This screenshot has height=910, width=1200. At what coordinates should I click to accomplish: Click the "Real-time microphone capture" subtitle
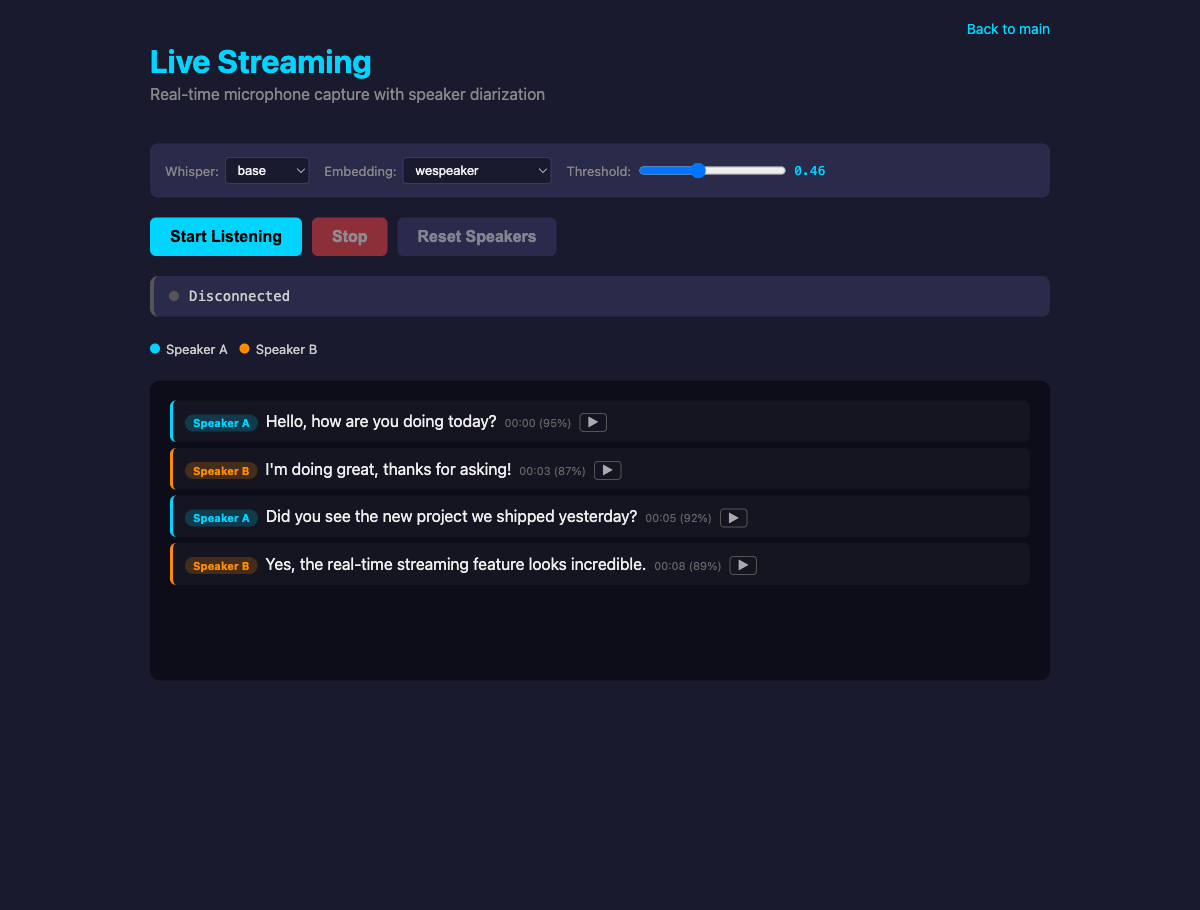click(x=347, y=94)
